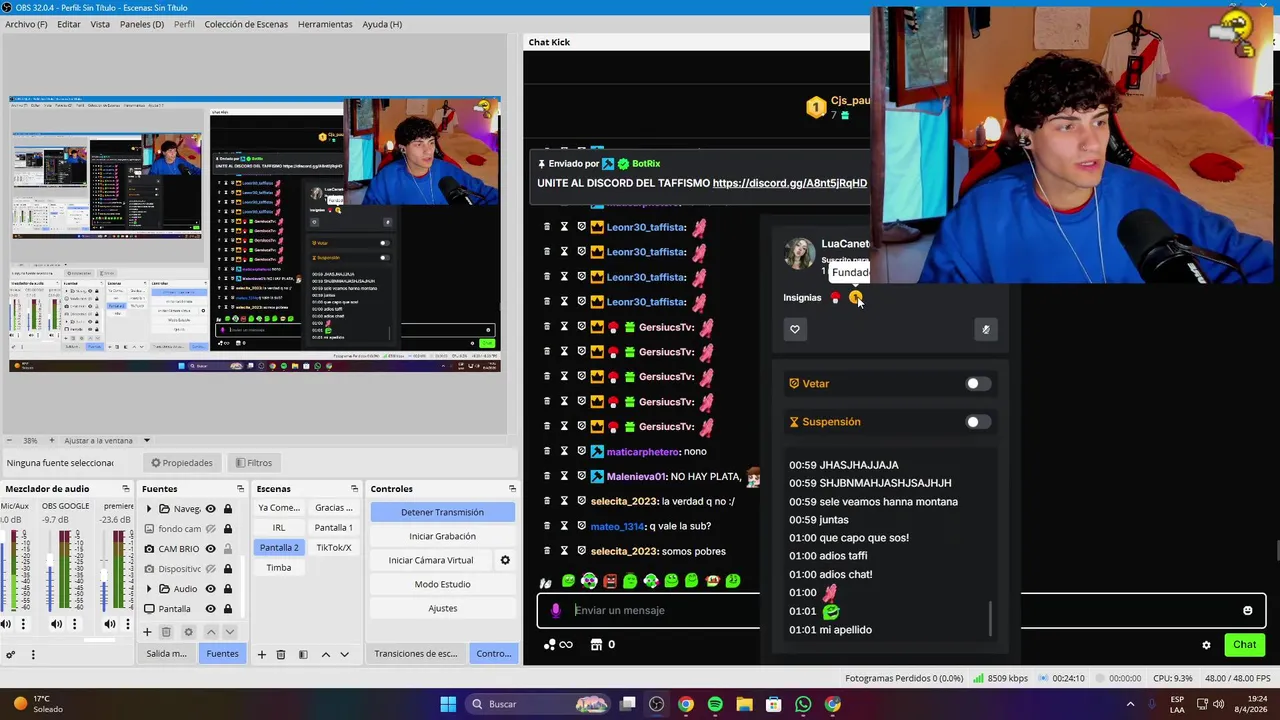Image resolution: width=1280 pixels, height=720 pixels.
Task: Click mute icon on user card
Action: (986, 329)
